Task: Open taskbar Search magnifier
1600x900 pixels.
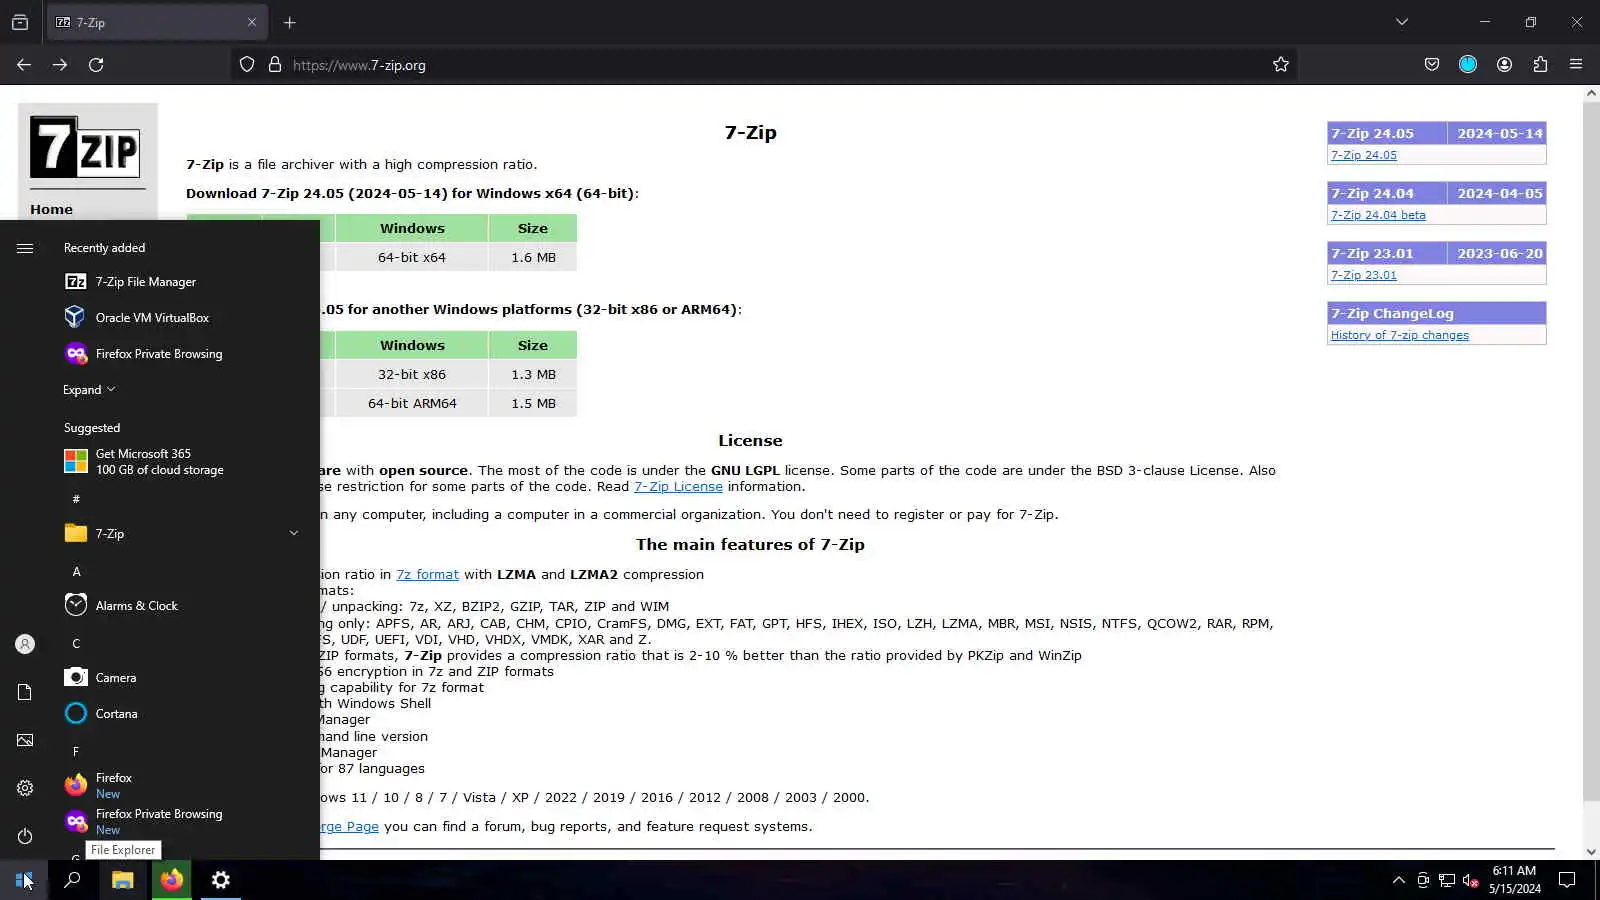Action: pos(72,880)
